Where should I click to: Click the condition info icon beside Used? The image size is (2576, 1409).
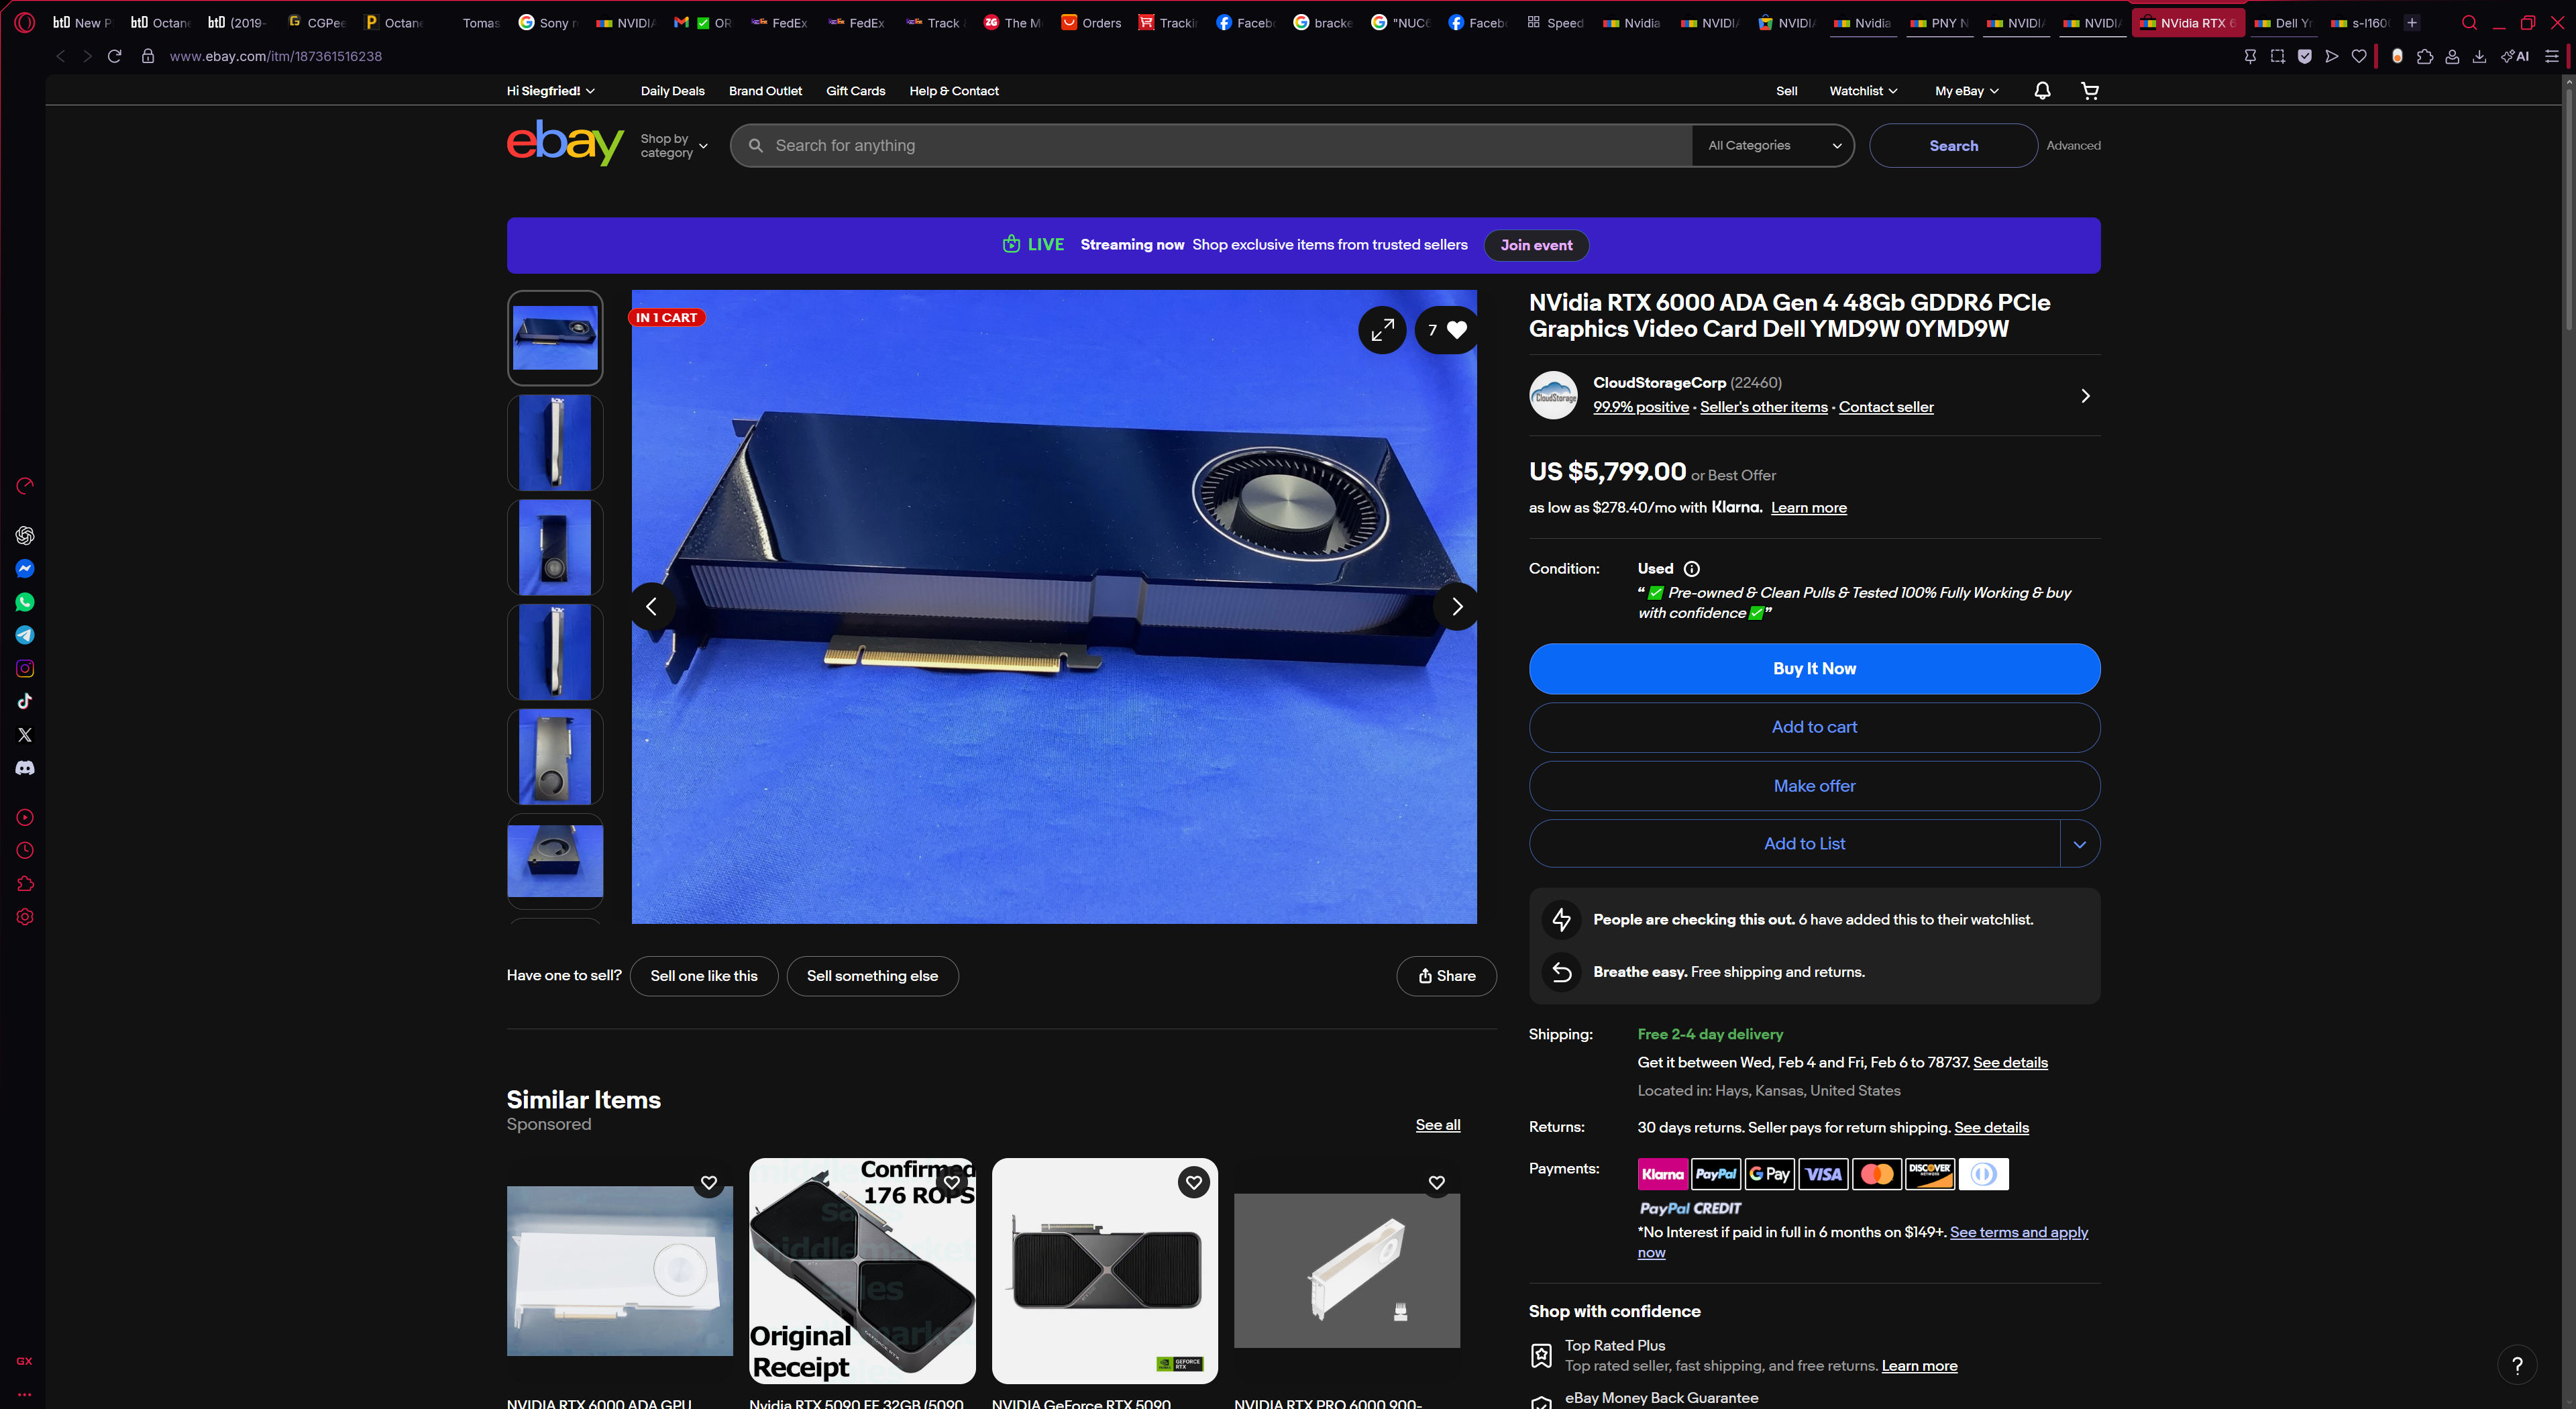click(1692, 569)
